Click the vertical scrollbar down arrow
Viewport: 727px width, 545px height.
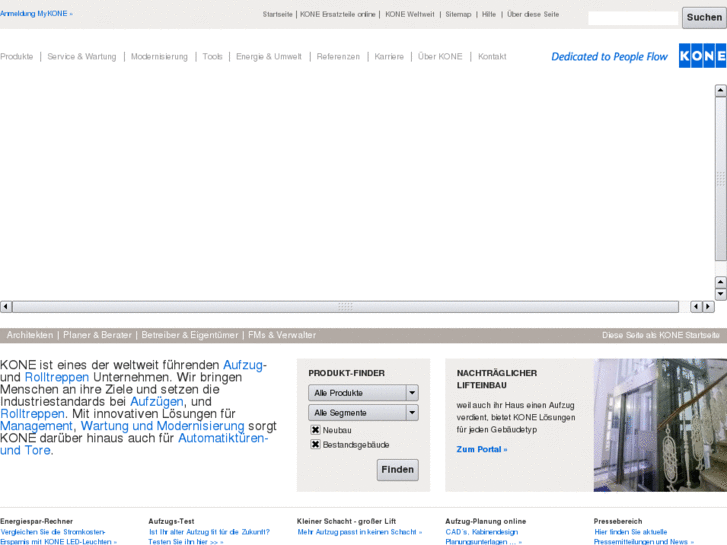720,294
